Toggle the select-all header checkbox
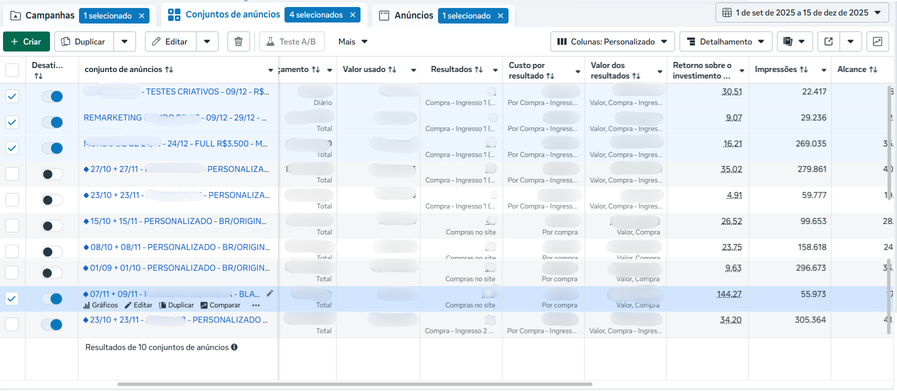897x391 pixels. (12, 70)
